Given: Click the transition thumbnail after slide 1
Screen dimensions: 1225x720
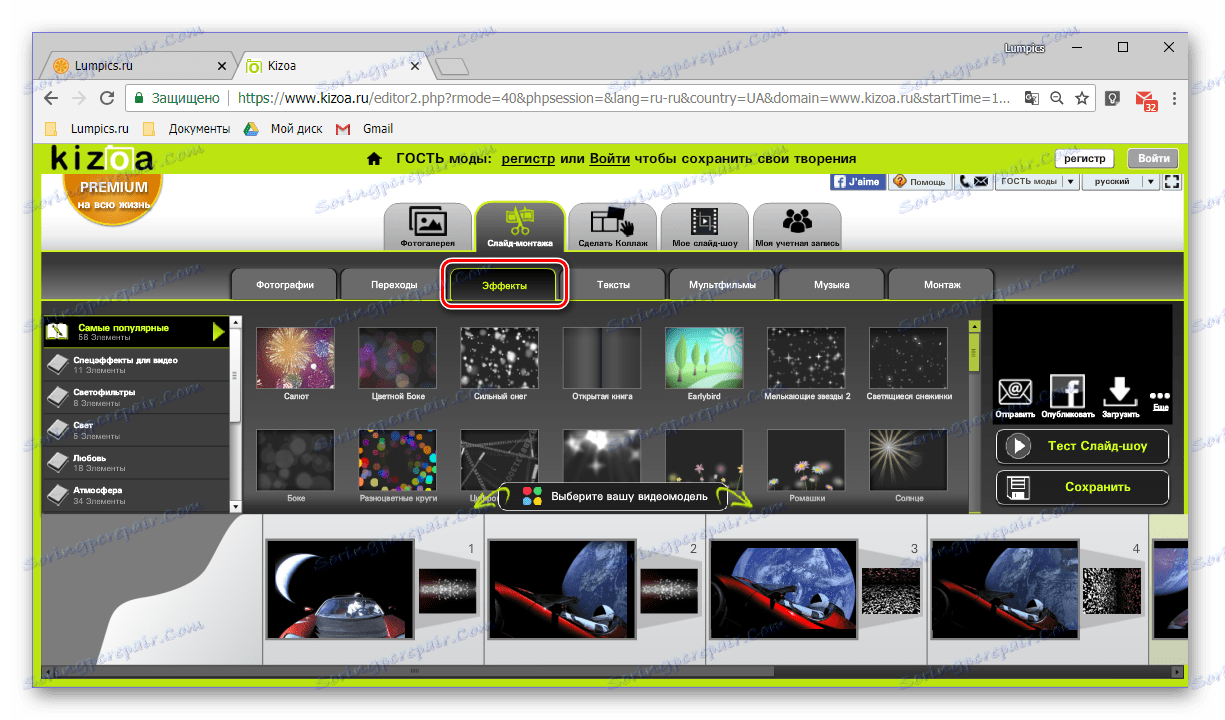Looking at the screenshot, I should [447, 592].
